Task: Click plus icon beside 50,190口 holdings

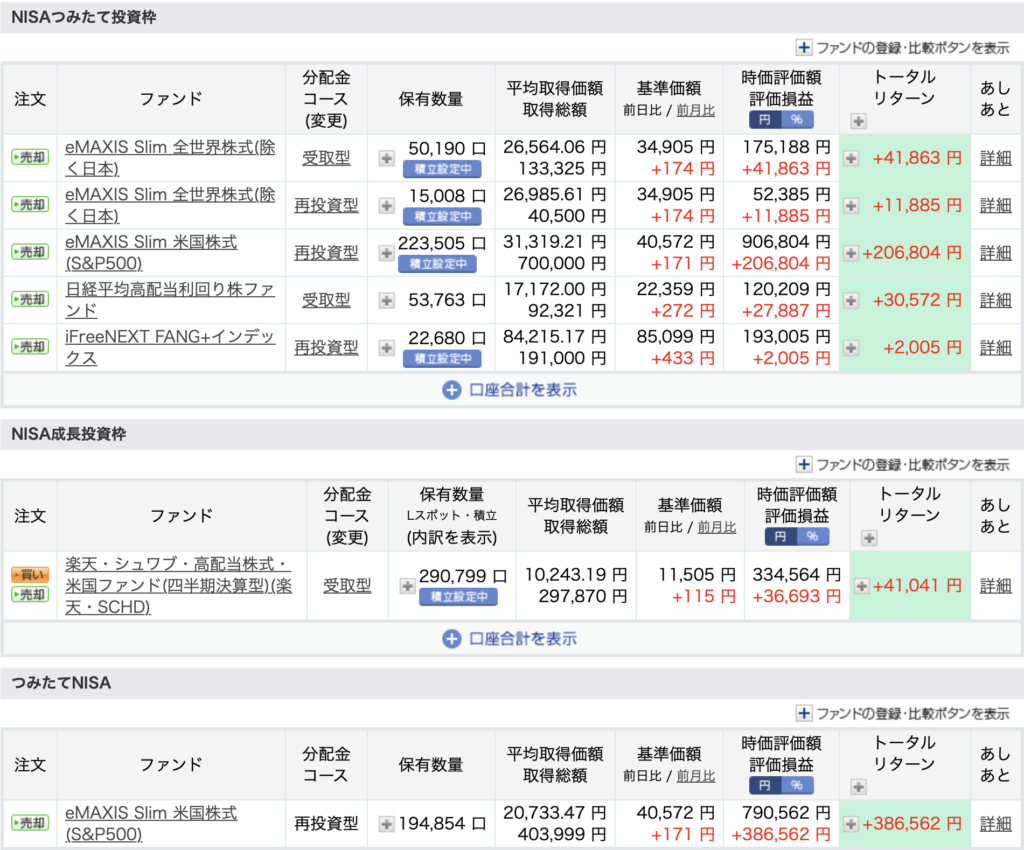Action: [386, 157]
